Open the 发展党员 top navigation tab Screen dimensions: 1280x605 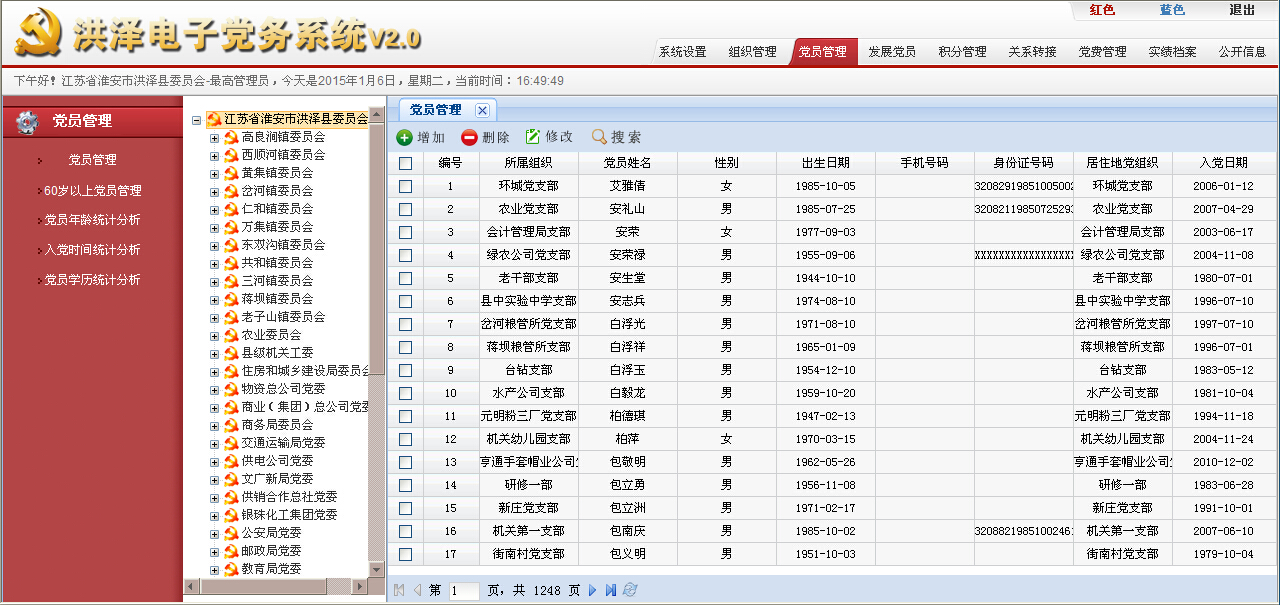891,52
